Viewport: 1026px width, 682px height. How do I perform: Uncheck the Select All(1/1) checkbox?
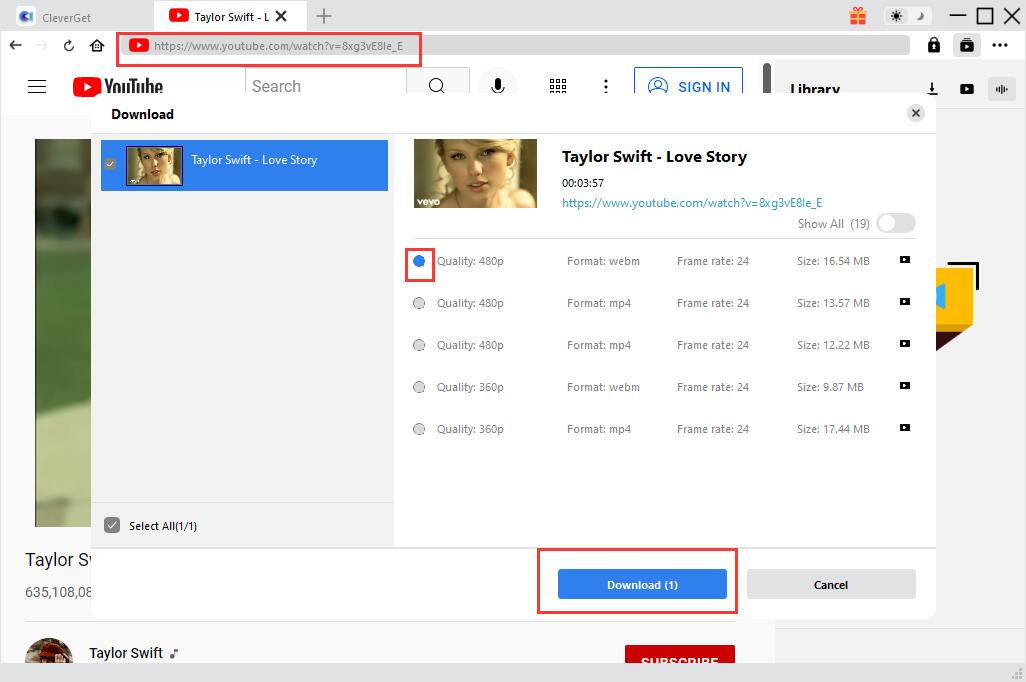(x=112, y=525)
